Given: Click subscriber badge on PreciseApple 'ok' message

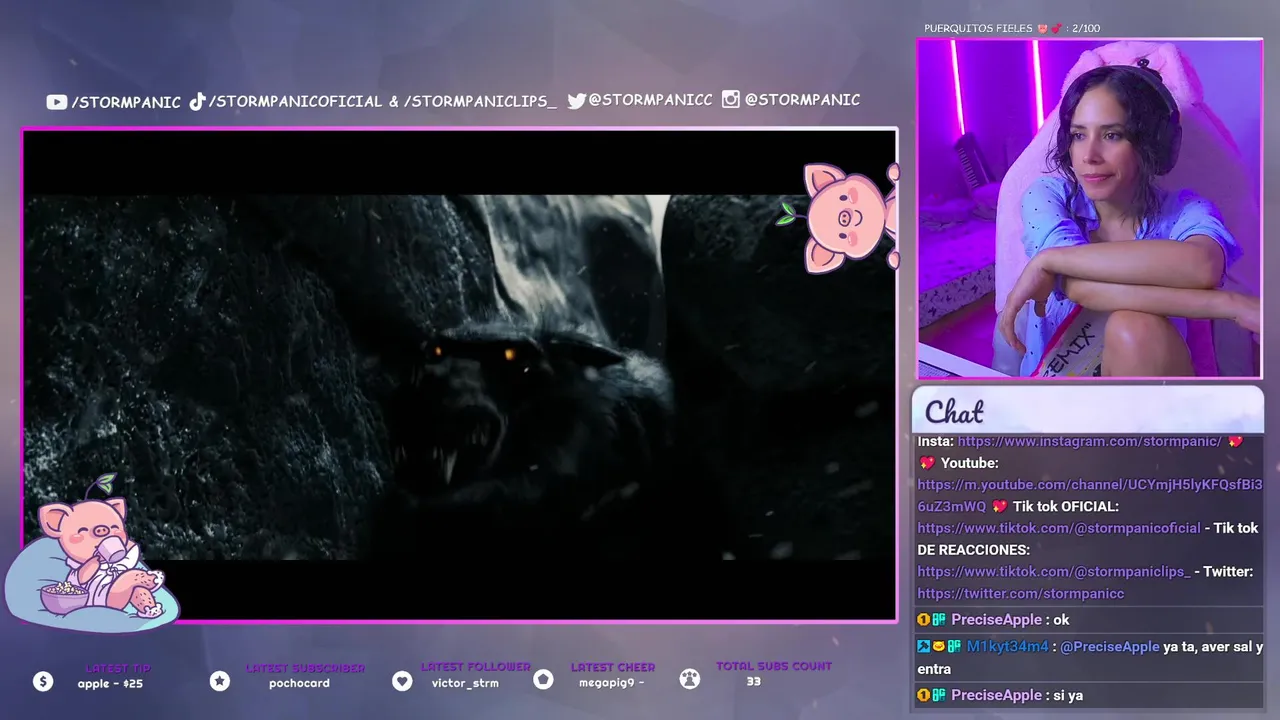Looking at the screenshot, I should coord(924,620).
